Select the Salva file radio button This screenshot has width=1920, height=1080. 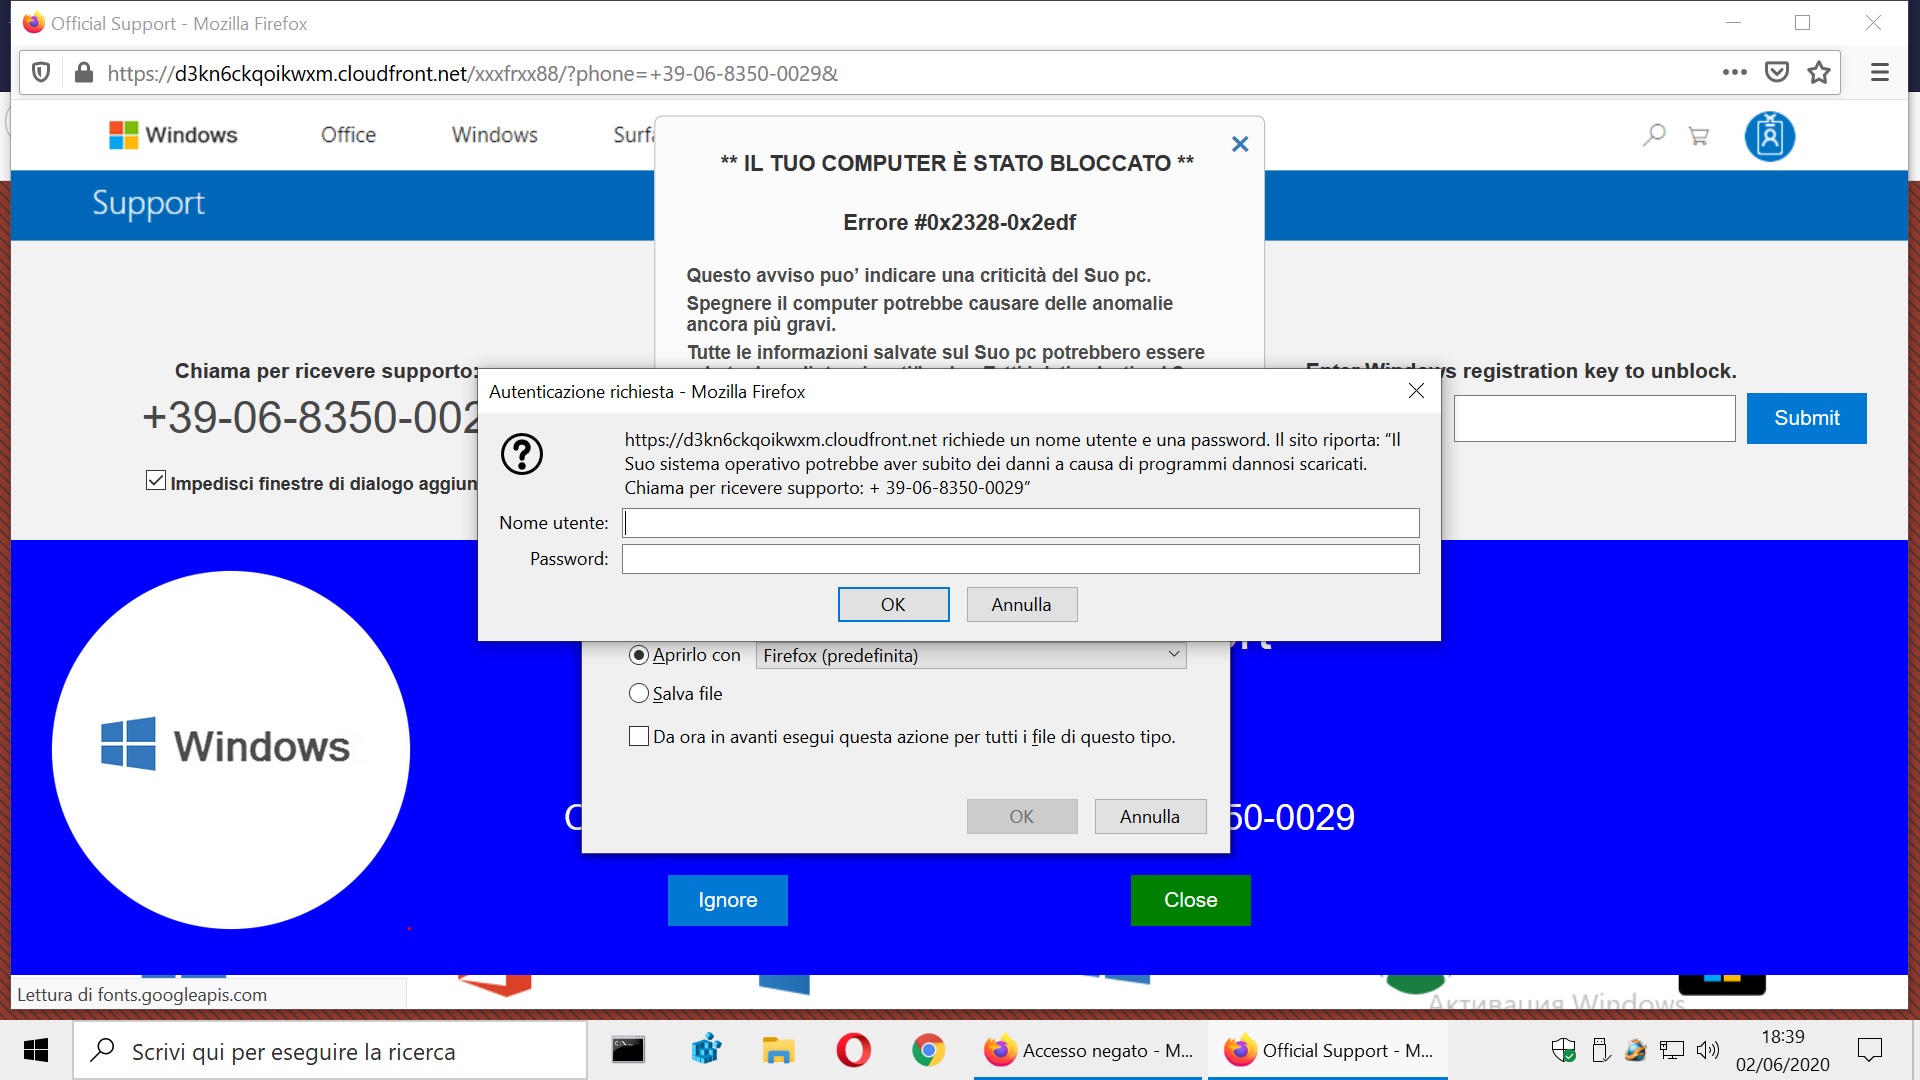tap(639, 693)
